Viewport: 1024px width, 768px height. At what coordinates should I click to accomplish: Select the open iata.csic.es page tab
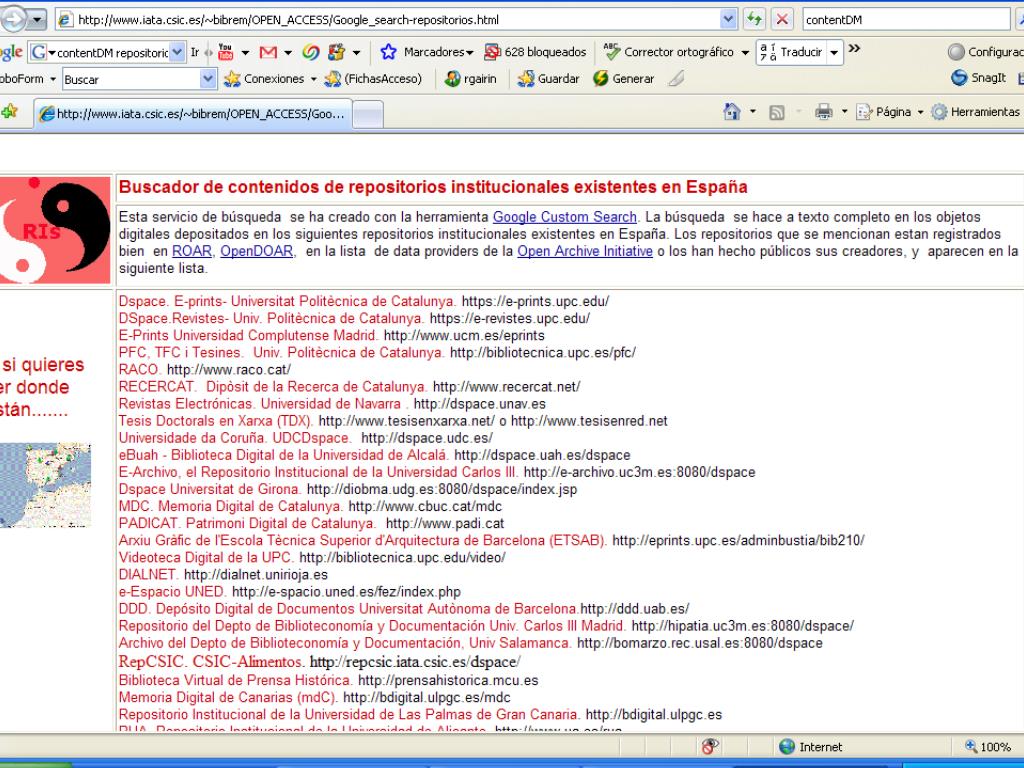193,114
